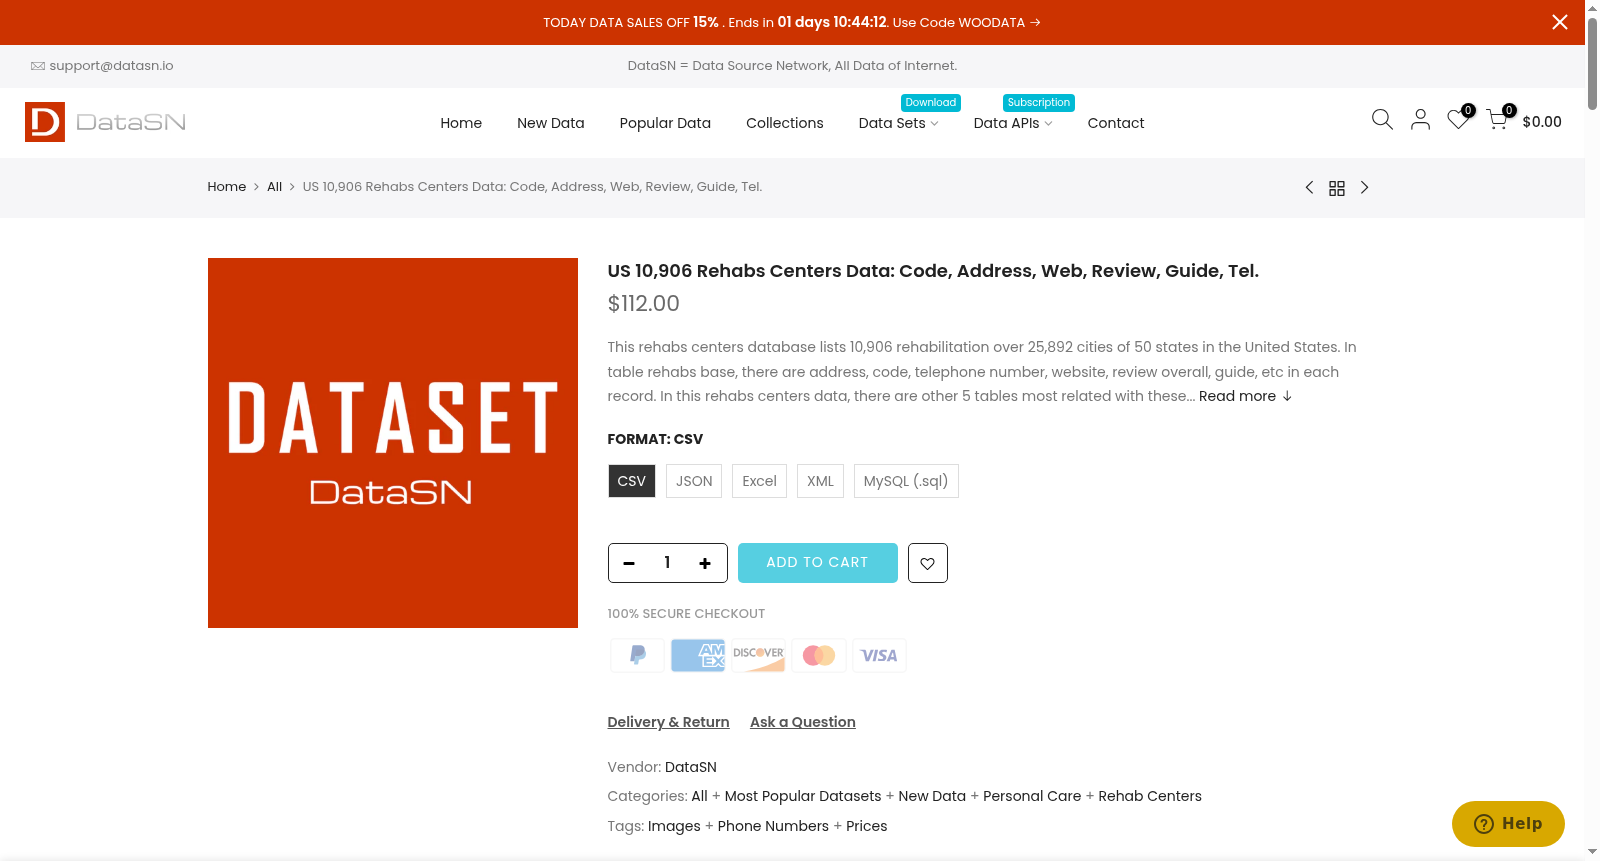Image resolution: width=1600 pixels, height=861 pixels.
Task: Open the user account icon
Action: pos(1420,120)
